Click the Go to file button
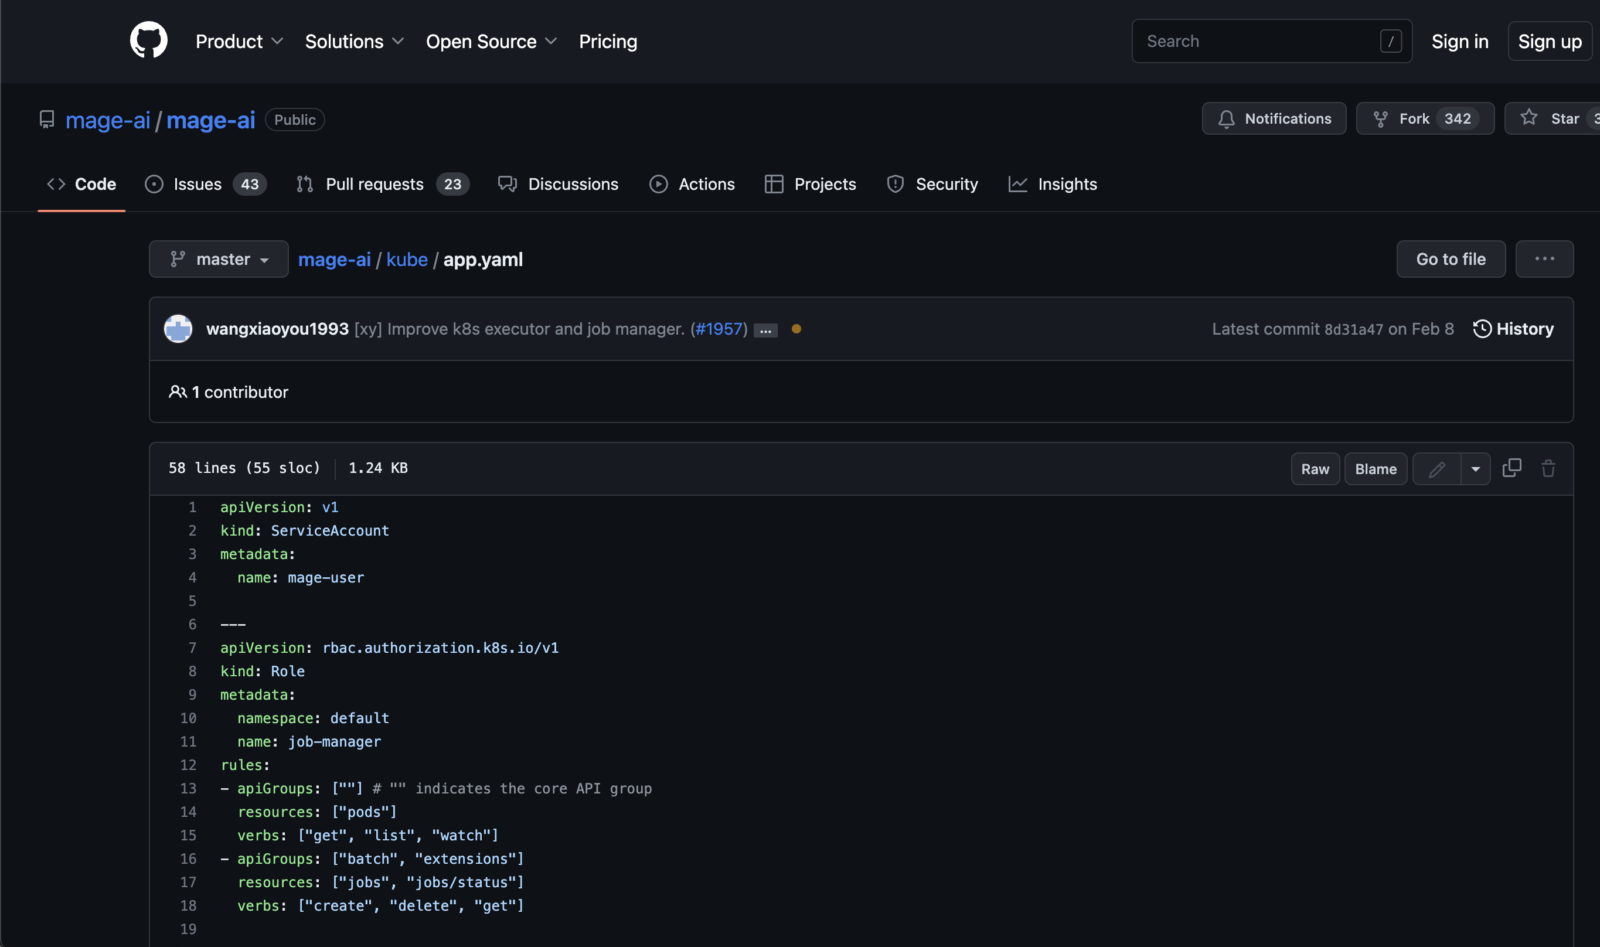The width and height of the screenshot is (1600, 947). pos(1450,259)
